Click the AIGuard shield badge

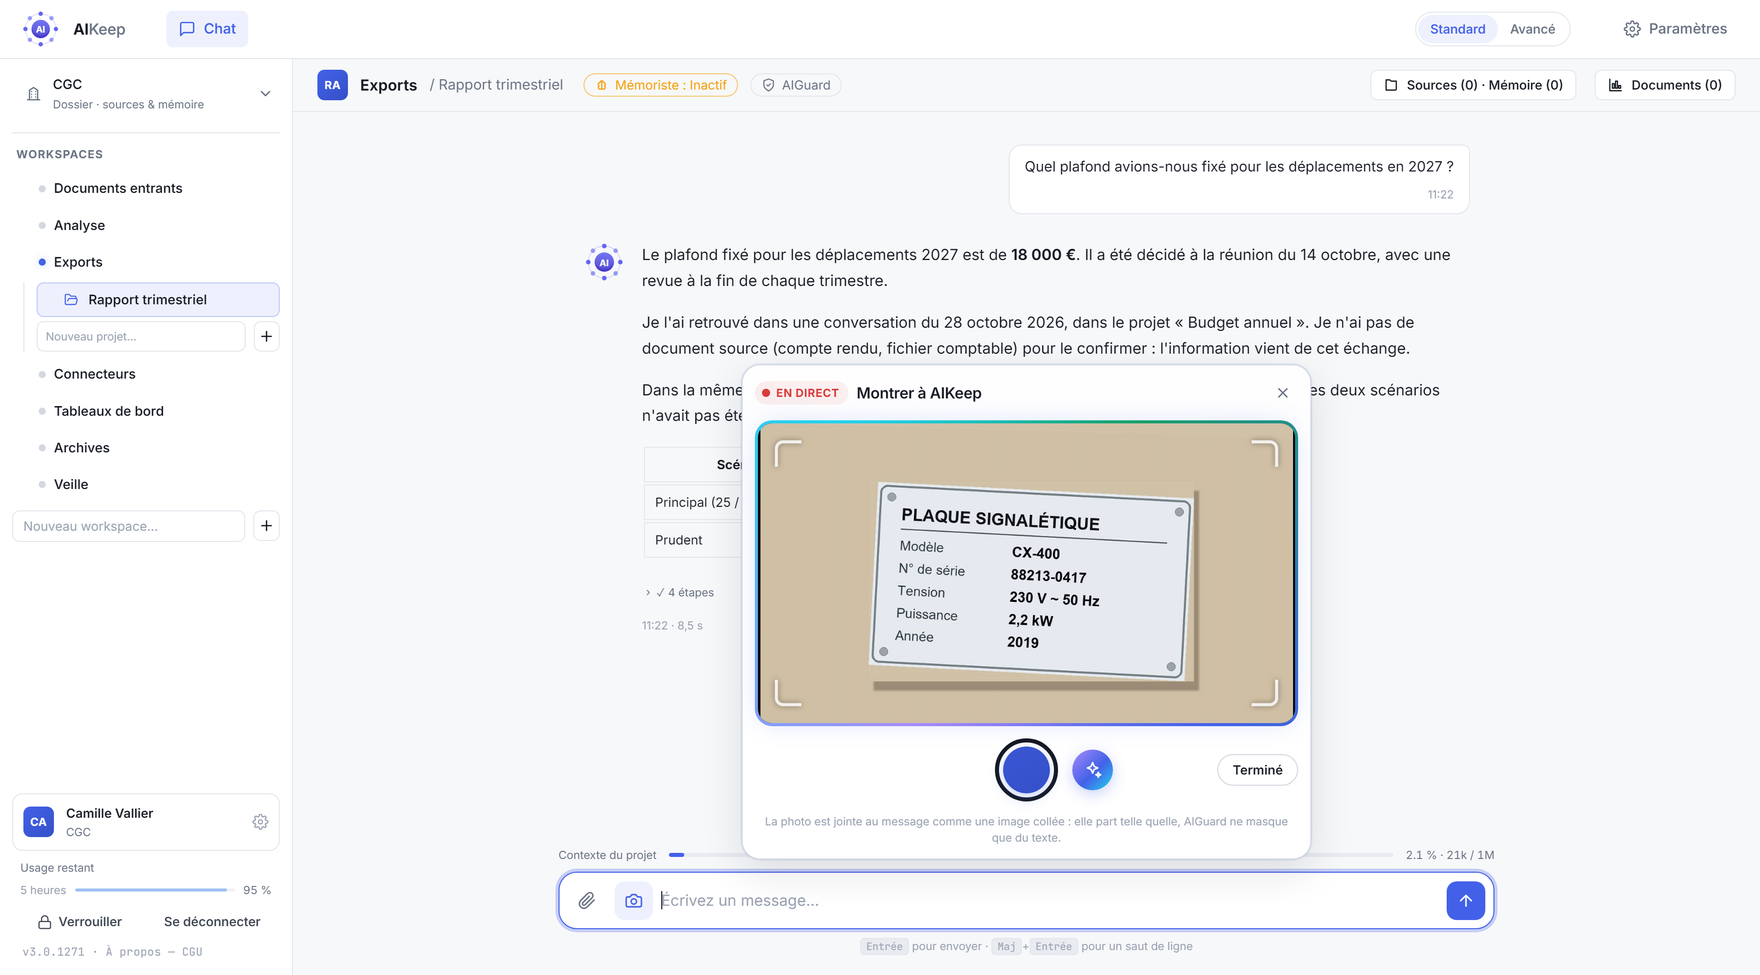(x=797, y=85)
